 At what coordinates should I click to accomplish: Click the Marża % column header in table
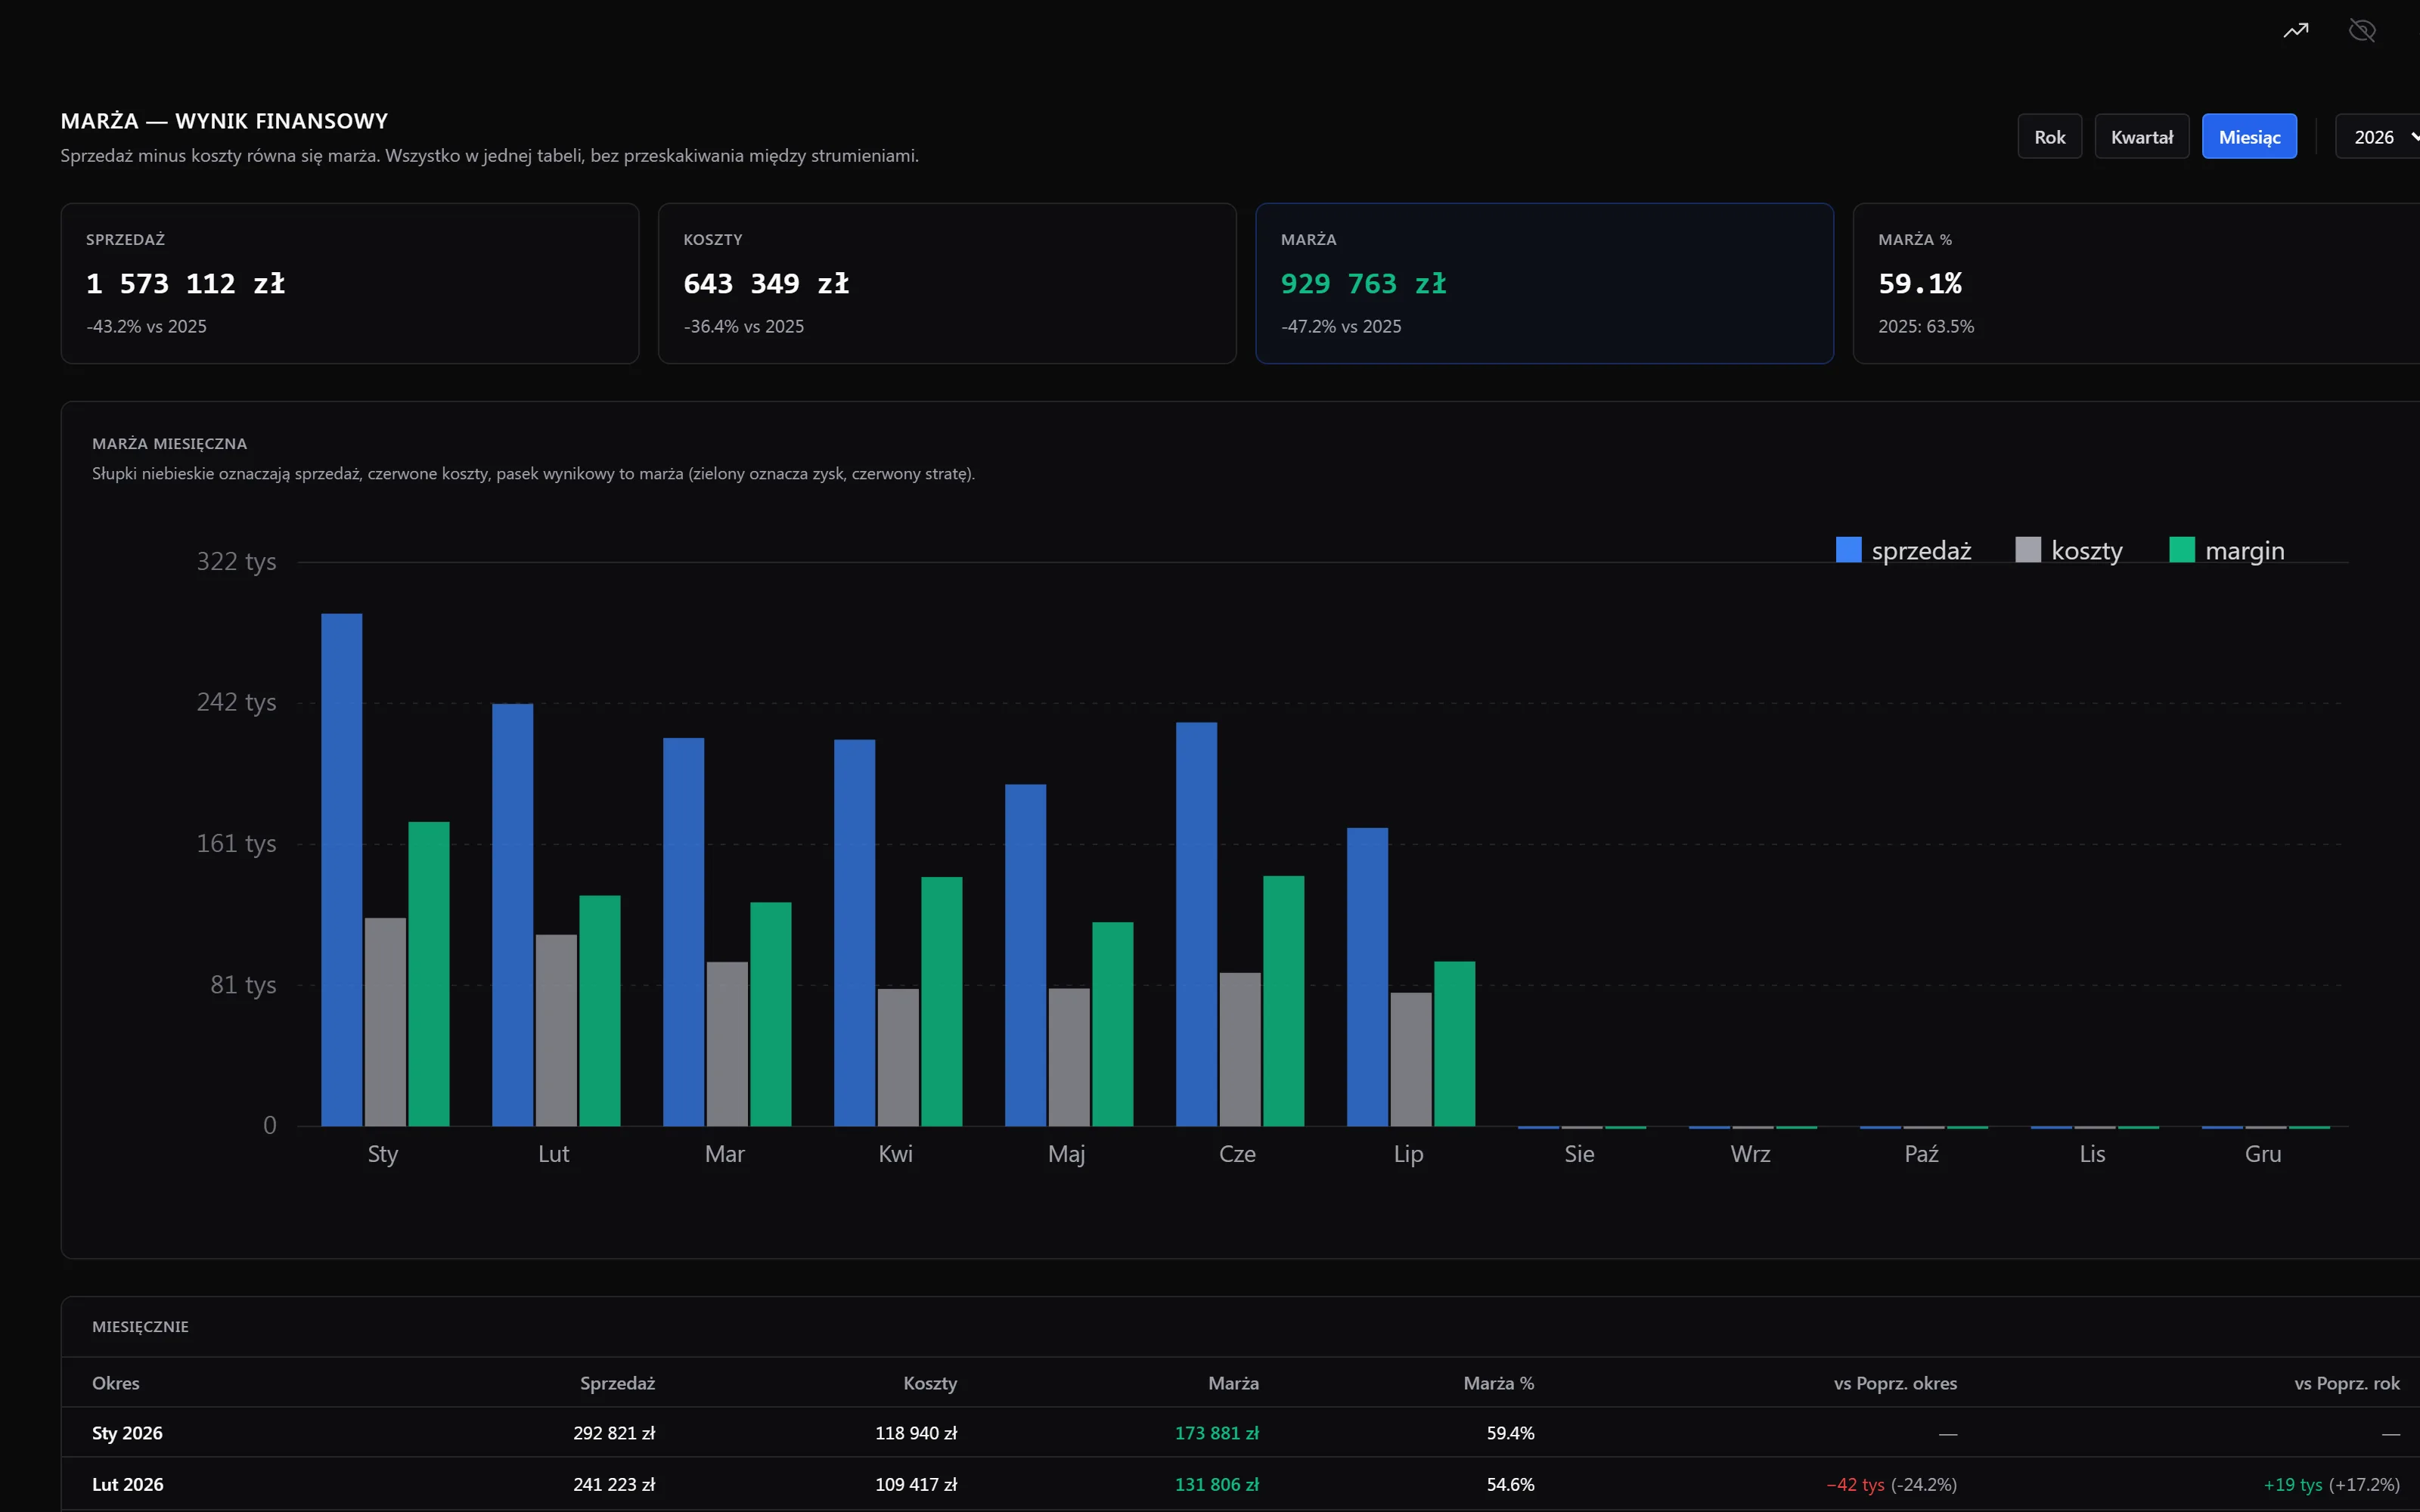click(x=1498, y=1383)
